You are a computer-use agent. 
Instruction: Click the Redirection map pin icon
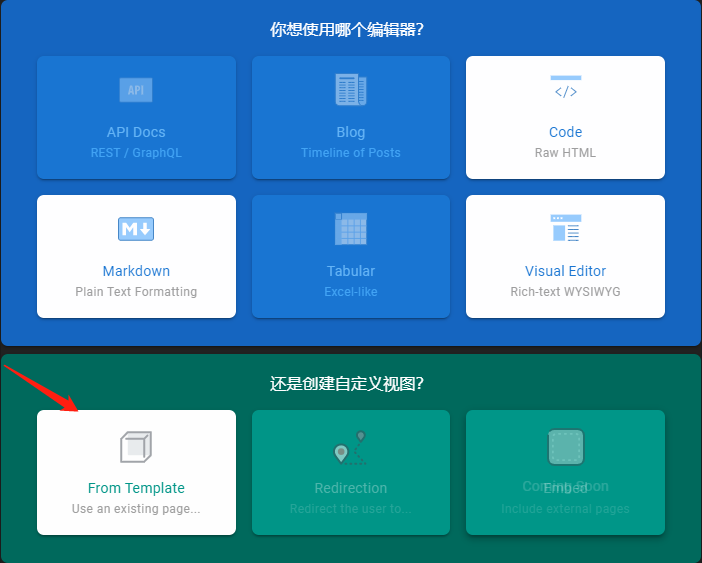point(351,449)
